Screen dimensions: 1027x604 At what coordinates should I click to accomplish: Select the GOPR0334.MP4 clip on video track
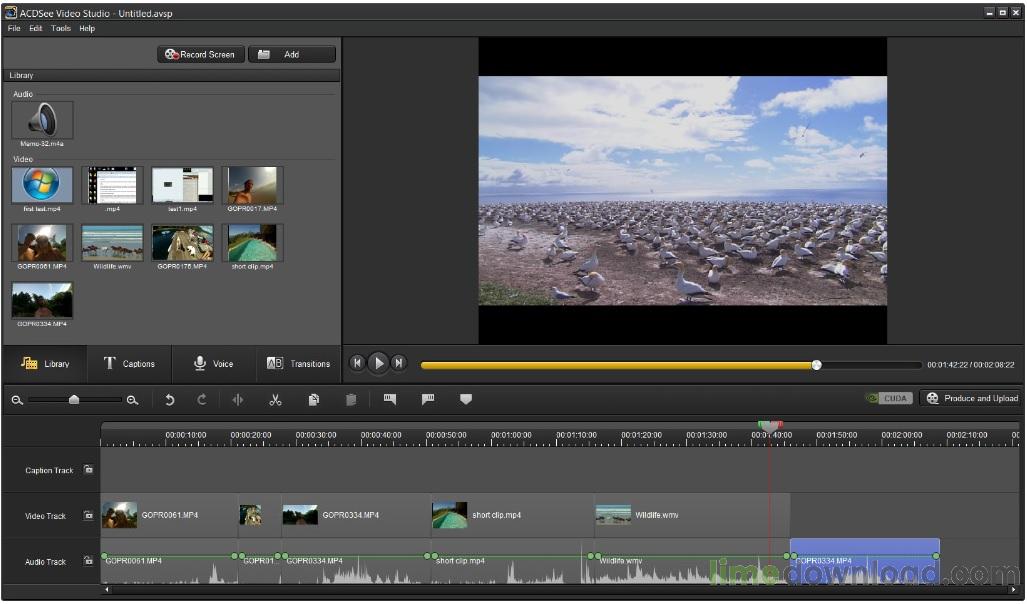tap(356, 516)
